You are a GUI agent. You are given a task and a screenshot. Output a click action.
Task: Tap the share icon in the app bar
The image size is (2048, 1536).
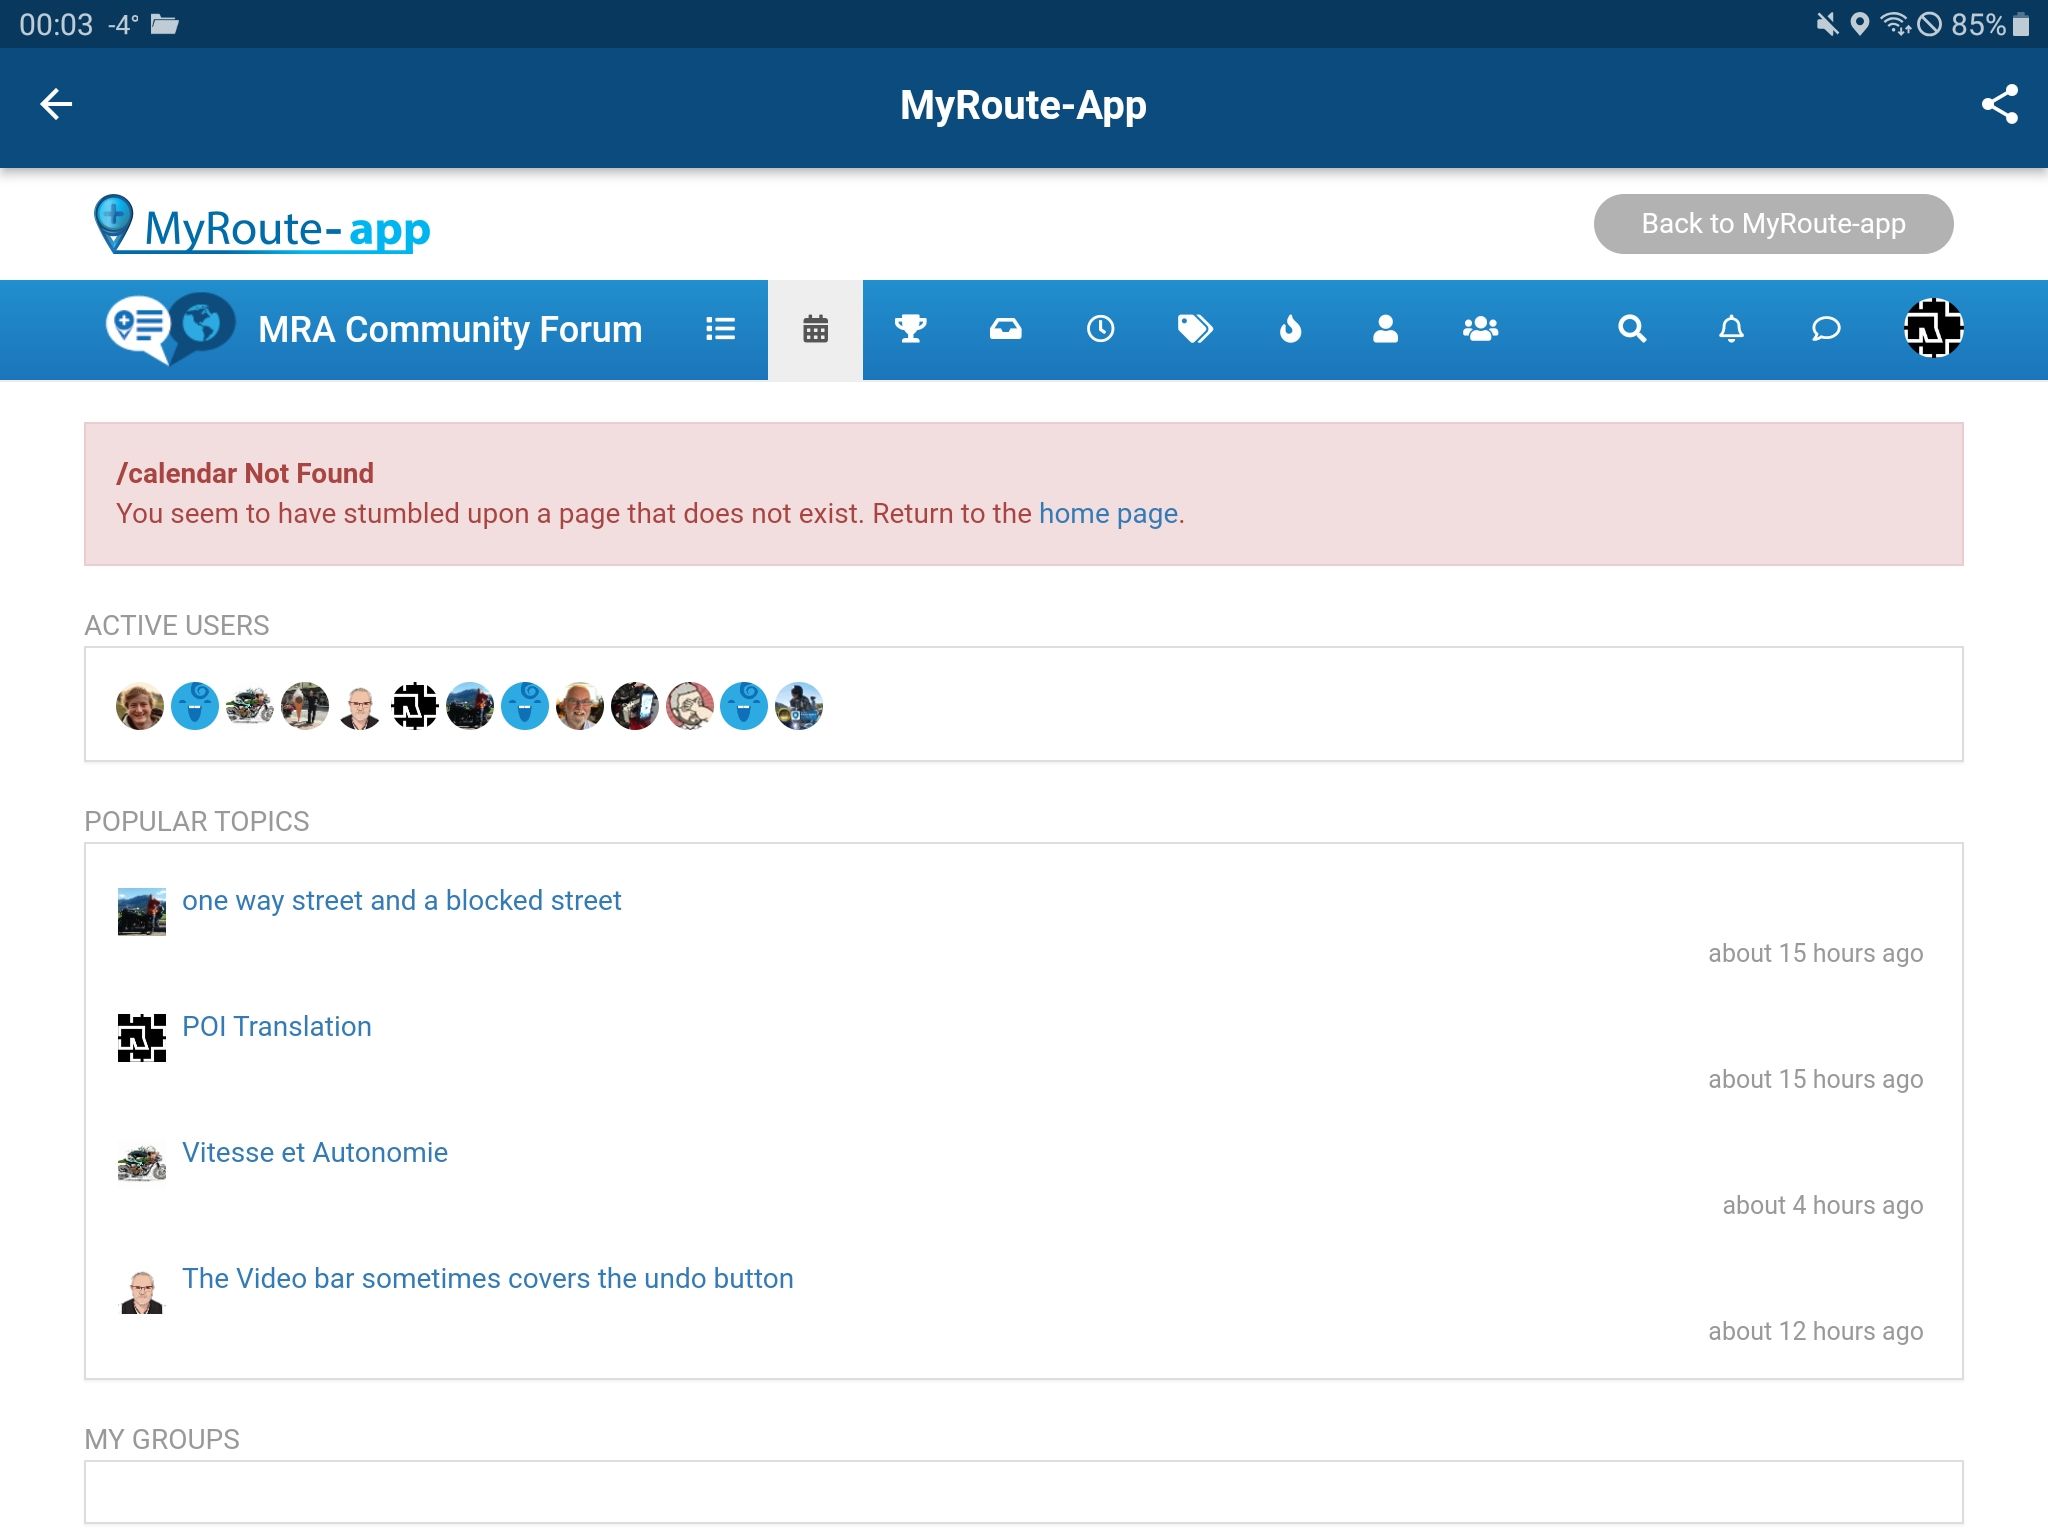1999,104
